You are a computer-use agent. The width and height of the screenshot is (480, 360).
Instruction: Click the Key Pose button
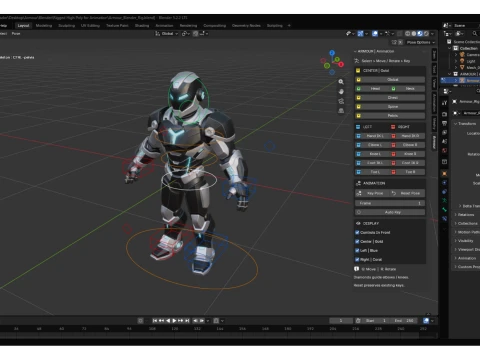(372, 193)
